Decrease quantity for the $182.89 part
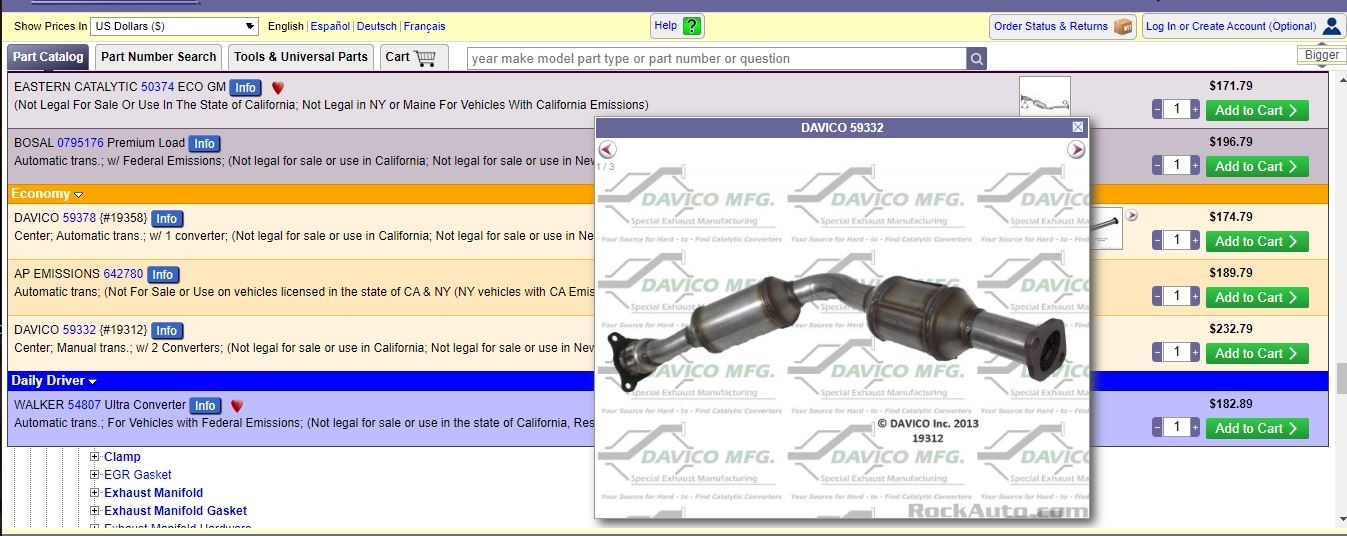 coord(1157,428)
